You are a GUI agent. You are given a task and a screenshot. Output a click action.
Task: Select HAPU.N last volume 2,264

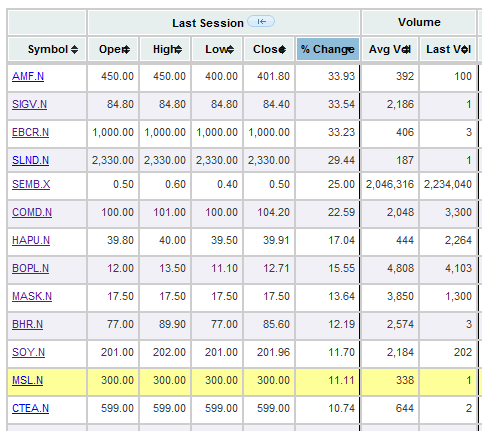coord(458,240)
